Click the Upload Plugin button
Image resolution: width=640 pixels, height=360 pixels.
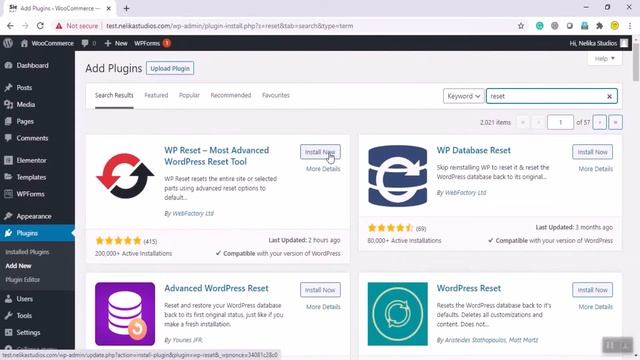pyautogui.click(x=170, y=68)
